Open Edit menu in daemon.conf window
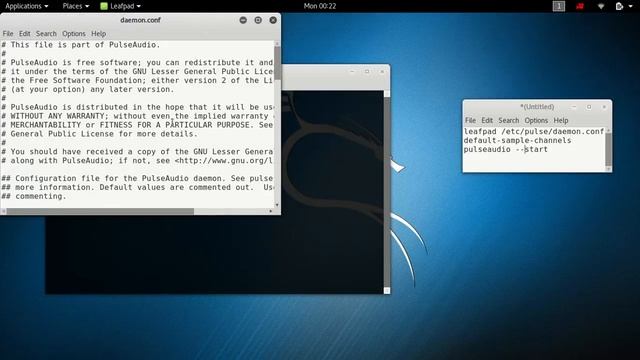This screenshot has width=640, height=360. click(x=24, y=33)
